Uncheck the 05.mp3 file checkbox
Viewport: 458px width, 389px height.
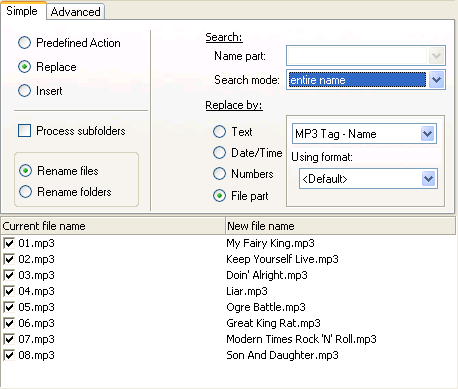point(9,307)
